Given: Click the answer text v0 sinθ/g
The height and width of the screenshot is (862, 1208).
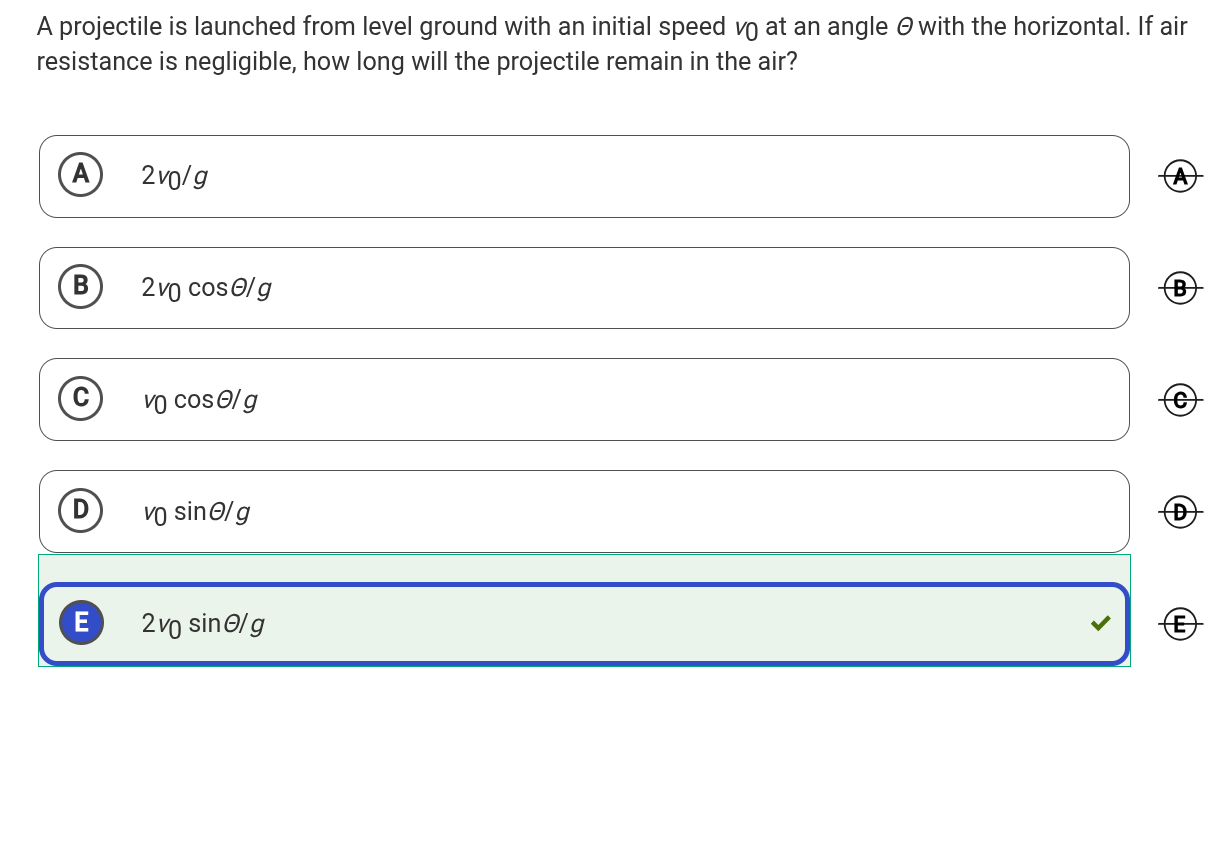Looking at the screenshot, I should (x=196, y=513).
